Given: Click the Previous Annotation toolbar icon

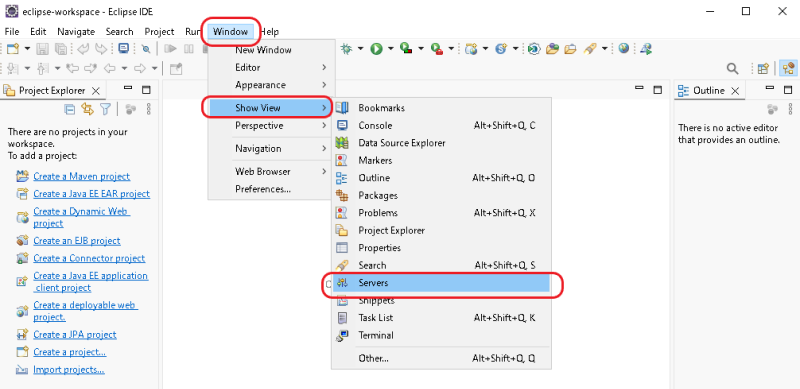Looking at the screenshot, I should (43, 68).
